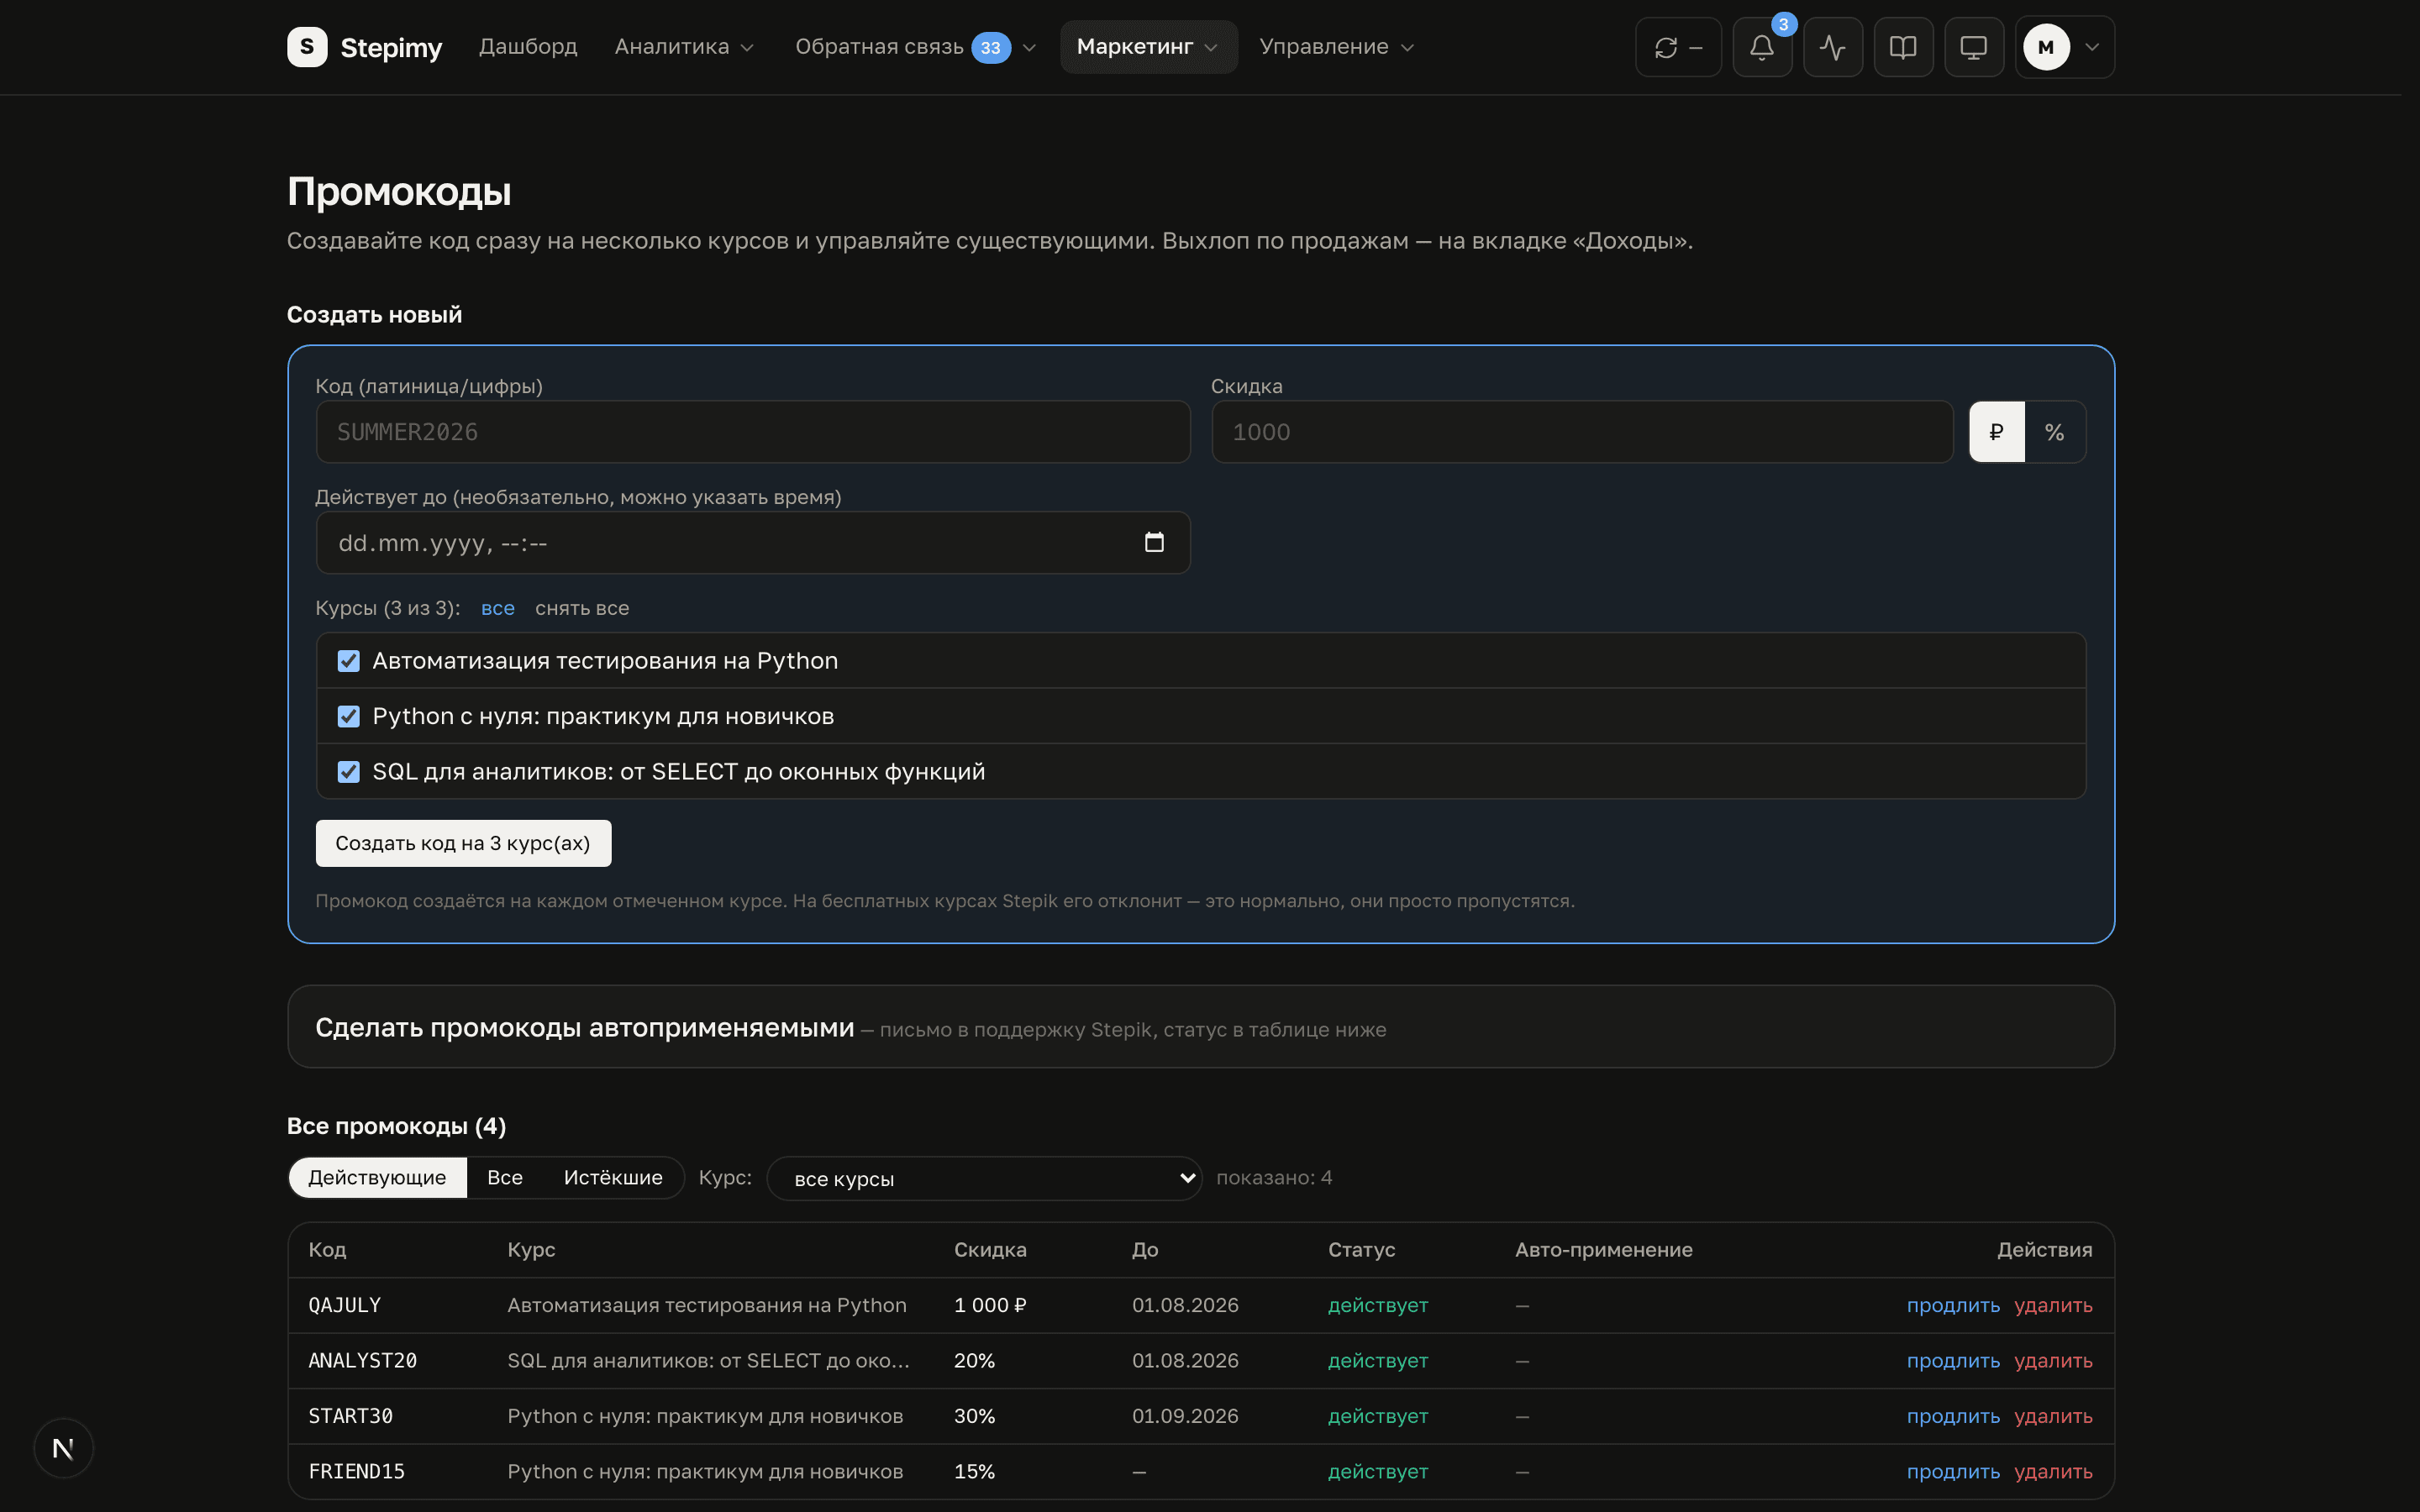Focus the SUMMER2026 code input field
Image resolution: width=2420 pixels, height=1512 pixels.
tap(753, 432)
